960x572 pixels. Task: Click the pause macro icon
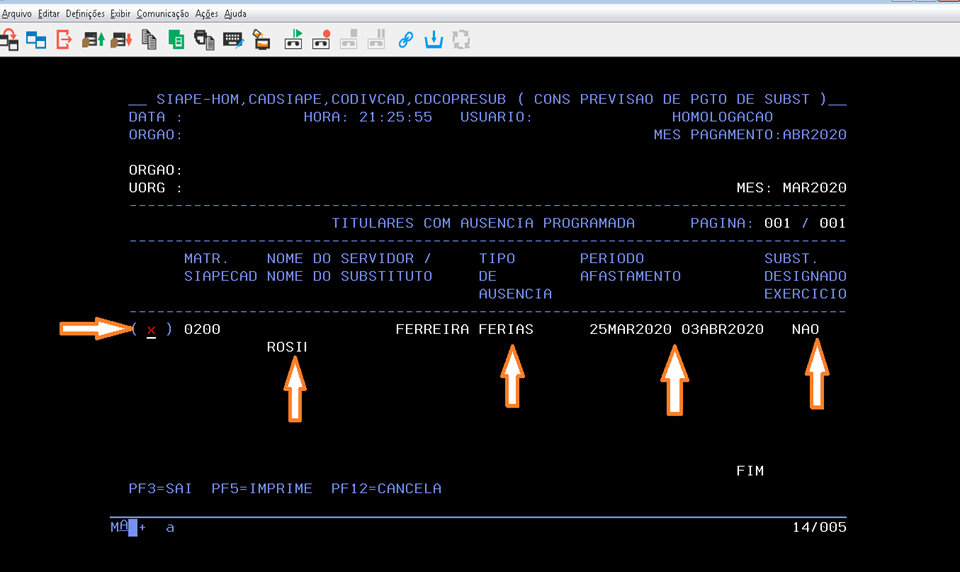tap(377, 40)
